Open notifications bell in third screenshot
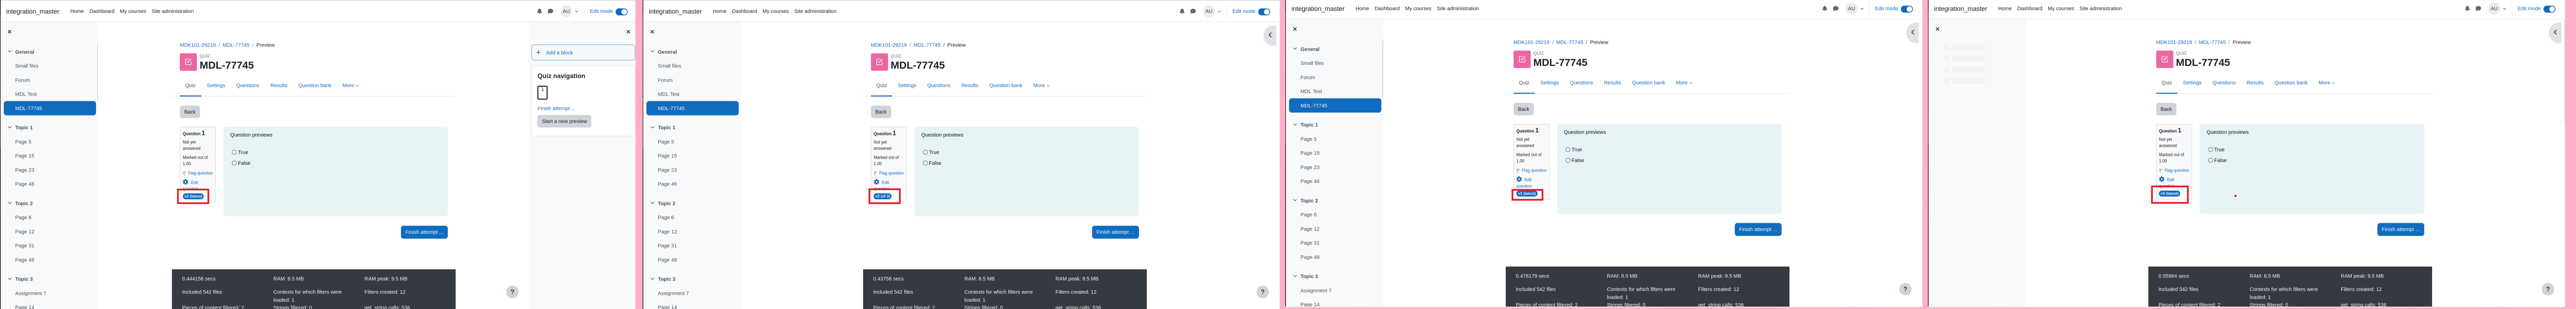The height and width of the screenshot is (309, 2576). coord(1825,8)
